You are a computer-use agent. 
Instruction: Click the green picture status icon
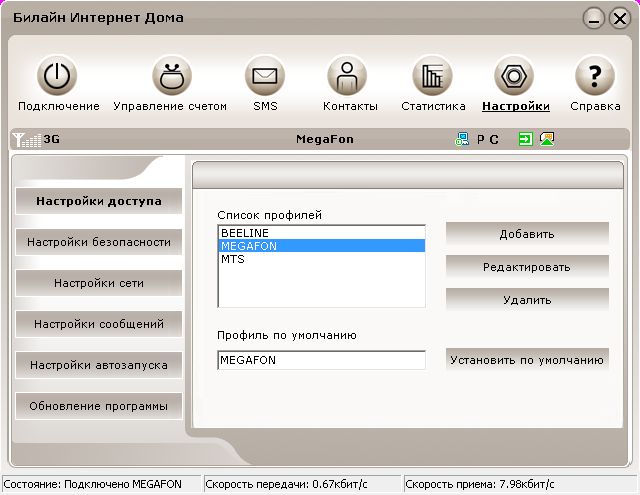tap(547, 139)
